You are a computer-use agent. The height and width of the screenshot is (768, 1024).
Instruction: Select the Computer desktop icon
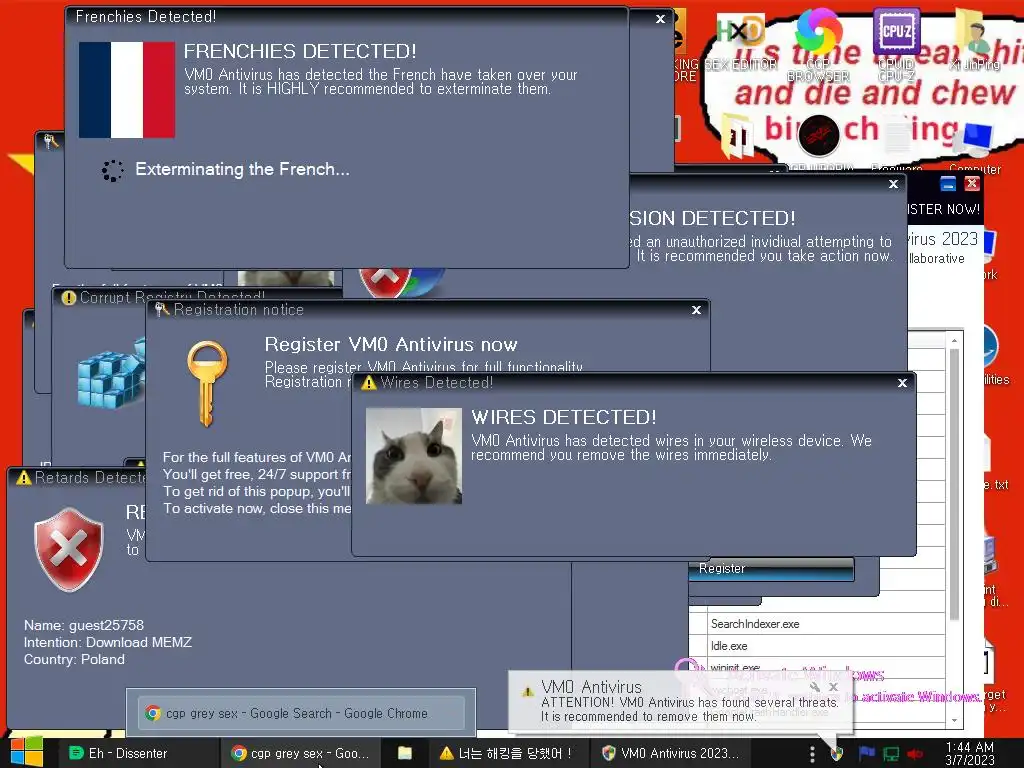coord(976,149)
